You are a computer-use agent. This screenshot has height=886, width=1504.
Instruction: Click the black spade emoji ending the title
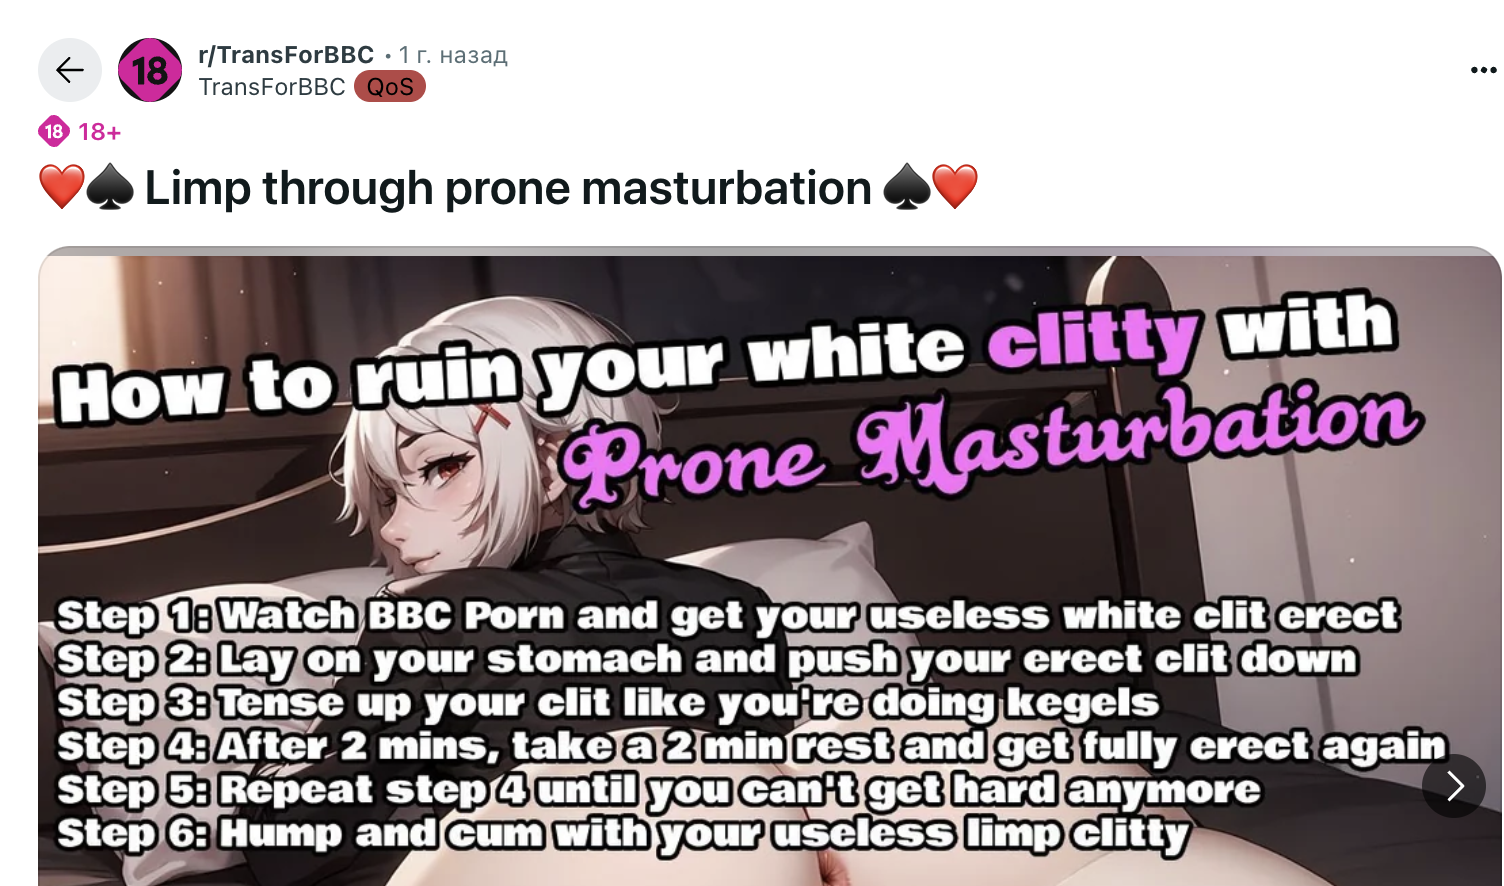point(906,187)
